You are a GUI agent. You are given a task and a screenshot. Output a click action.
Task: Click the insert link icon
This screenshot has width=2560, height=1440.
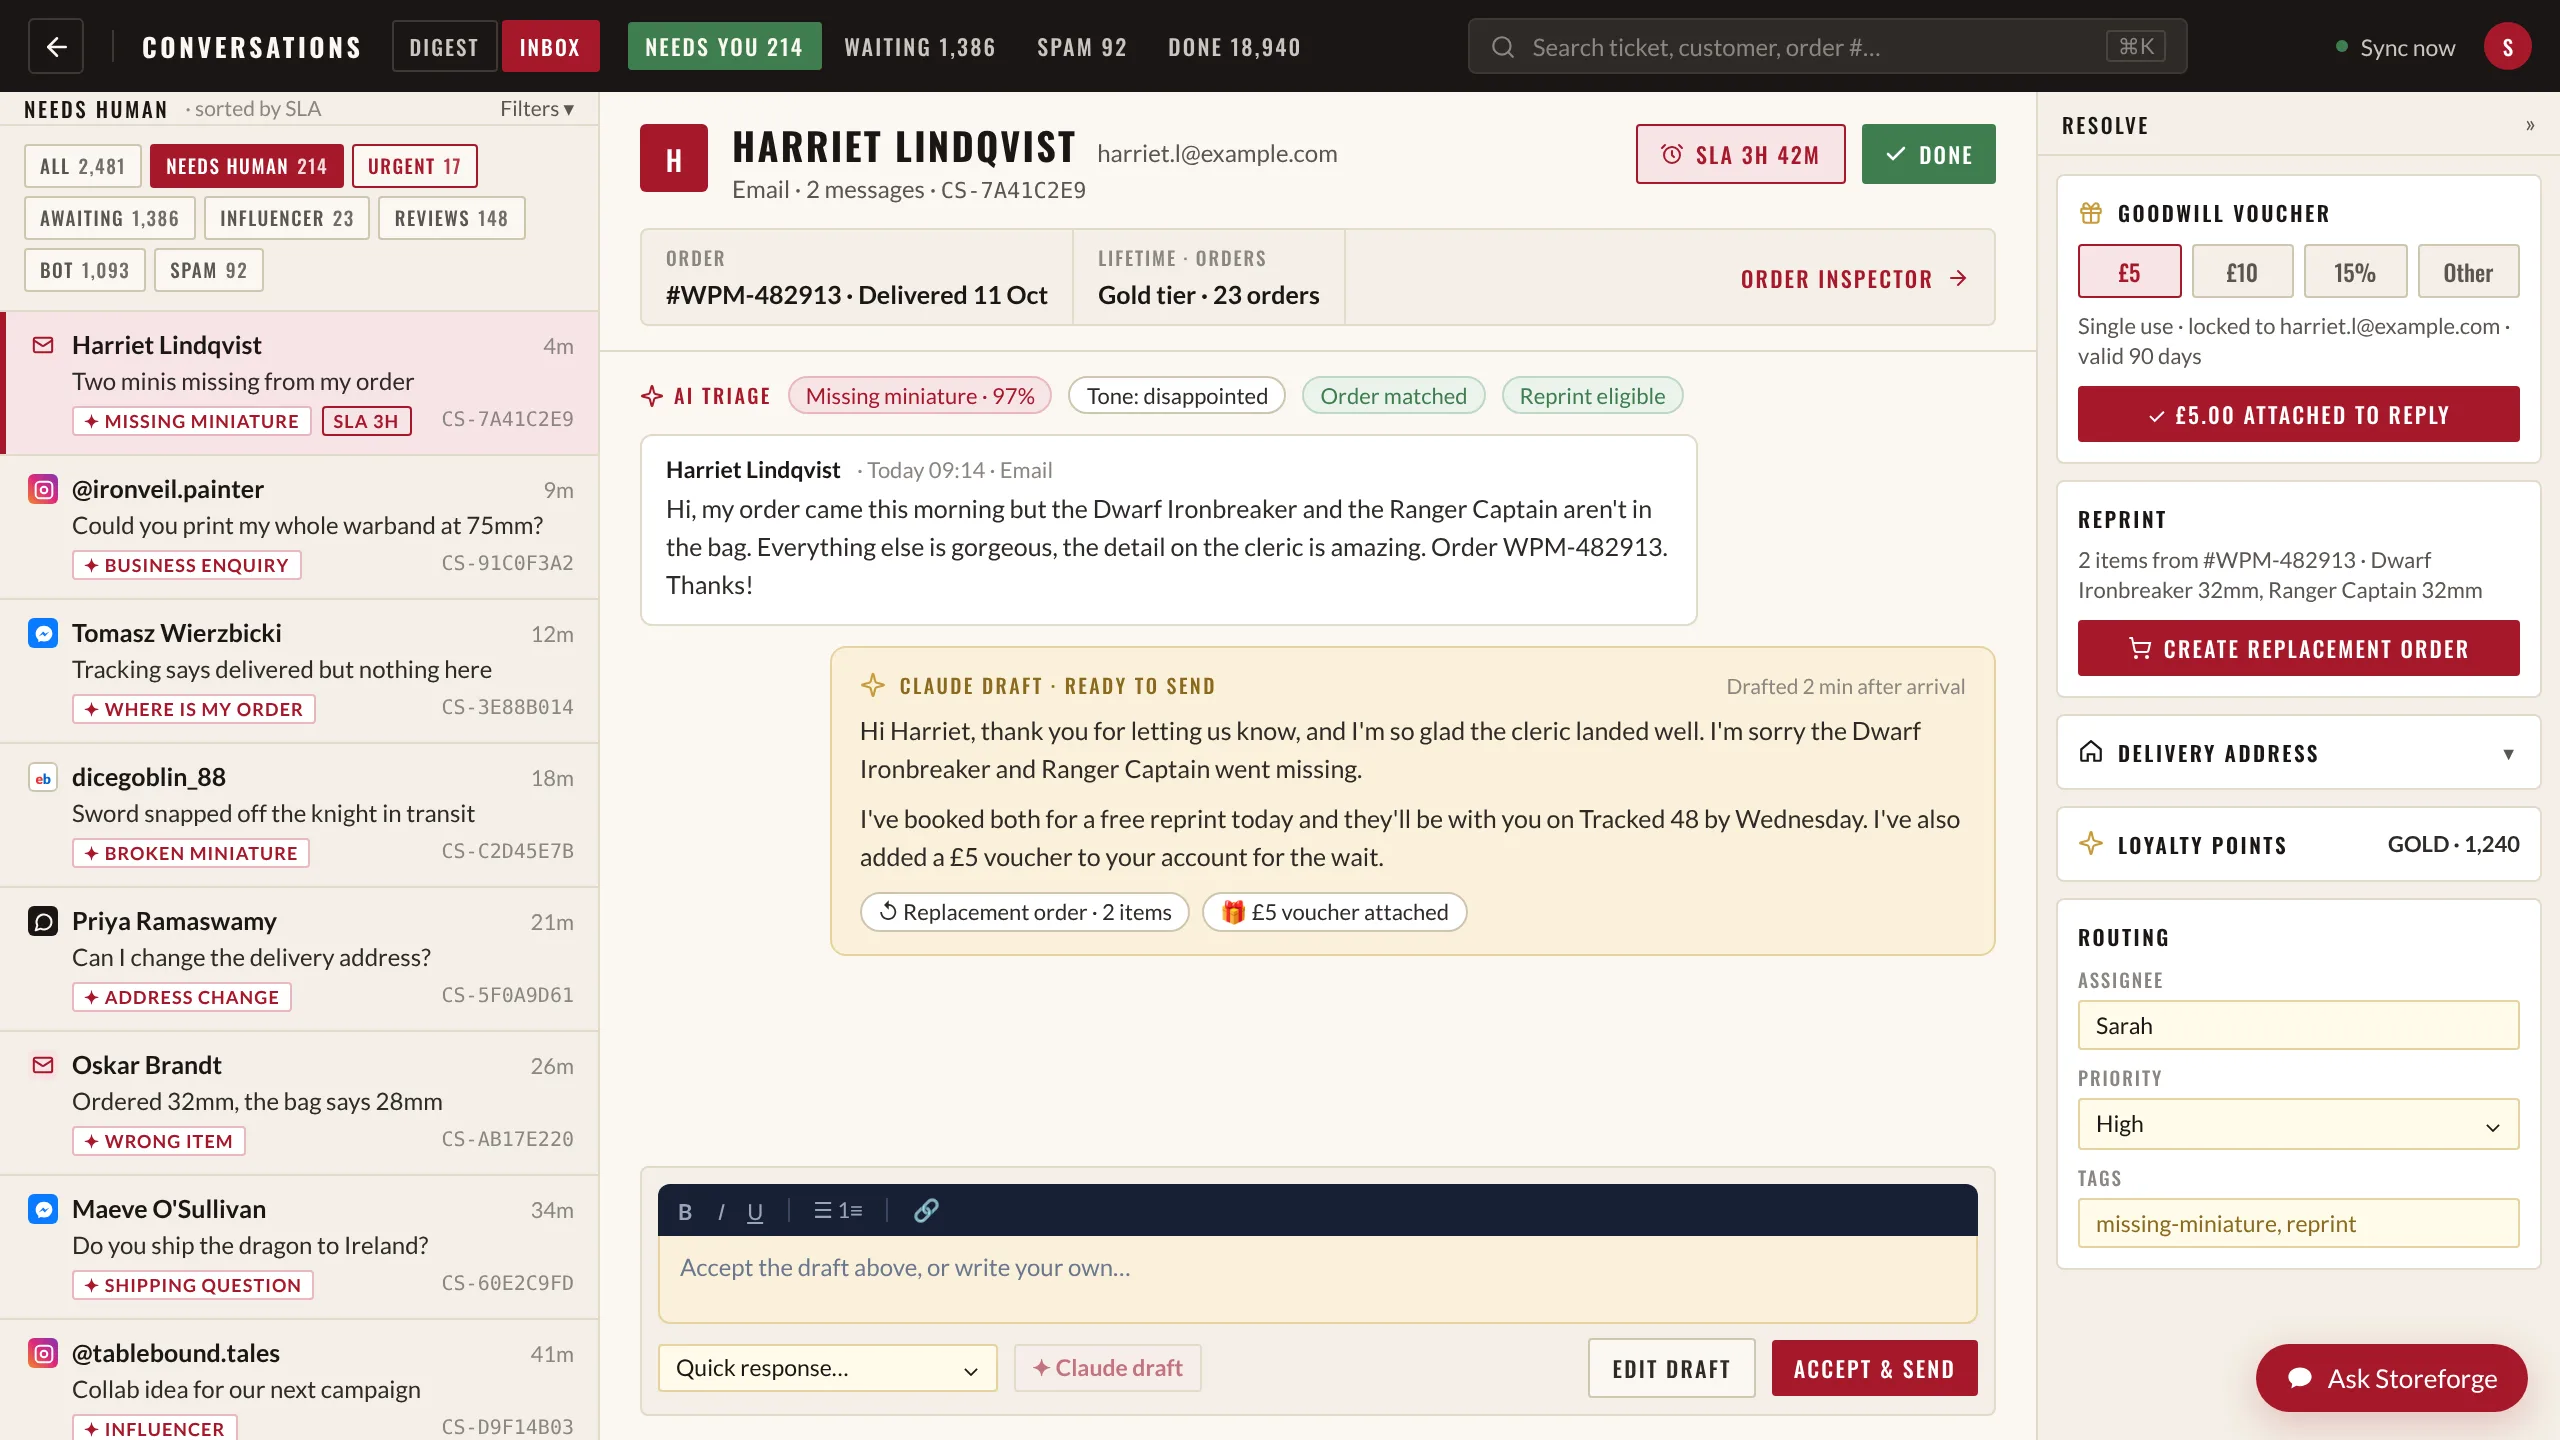pyautogui.click(x=926, y=1210)
